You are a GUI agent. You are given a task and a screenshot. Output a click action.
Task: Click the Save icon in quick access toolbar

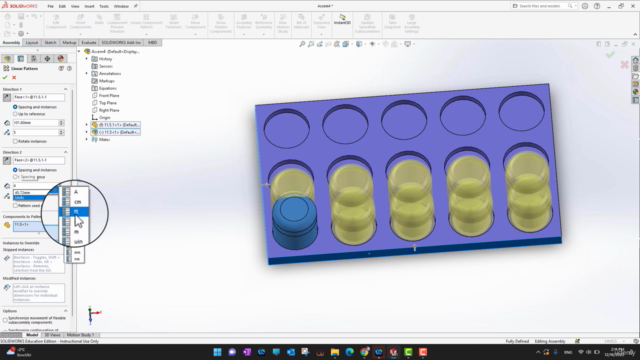21,16
